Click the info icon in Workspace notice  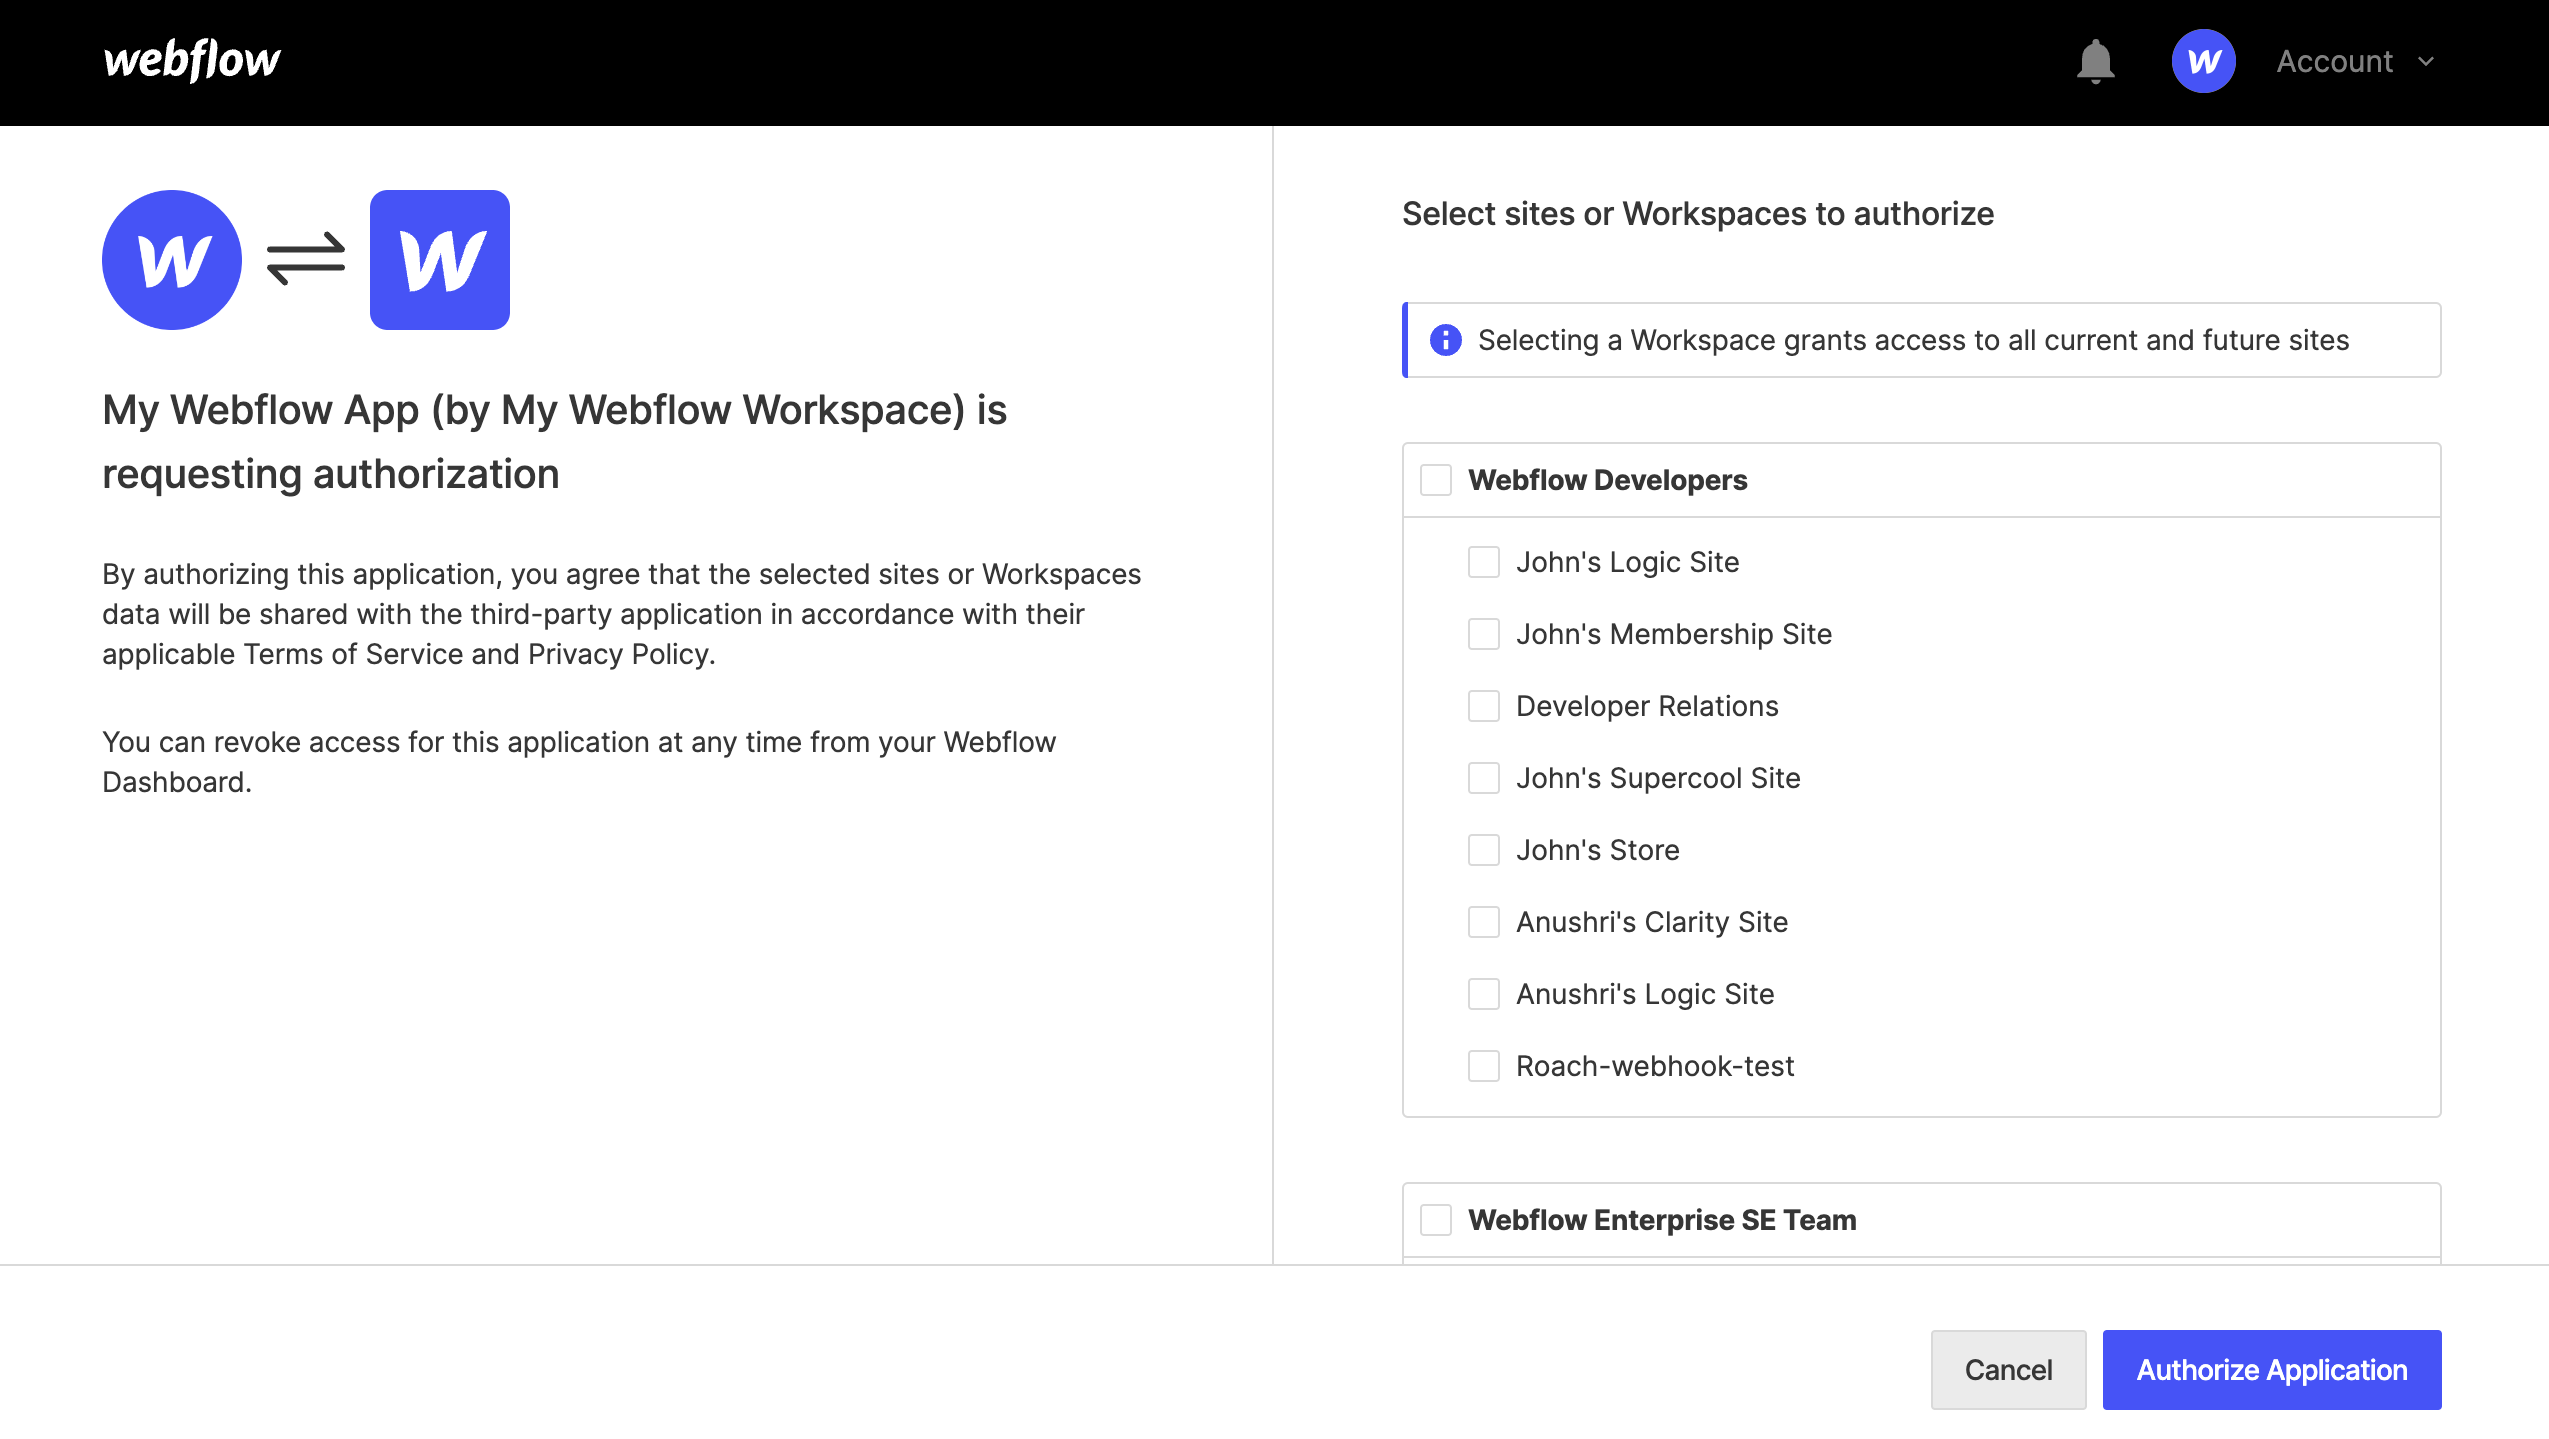1445,340
